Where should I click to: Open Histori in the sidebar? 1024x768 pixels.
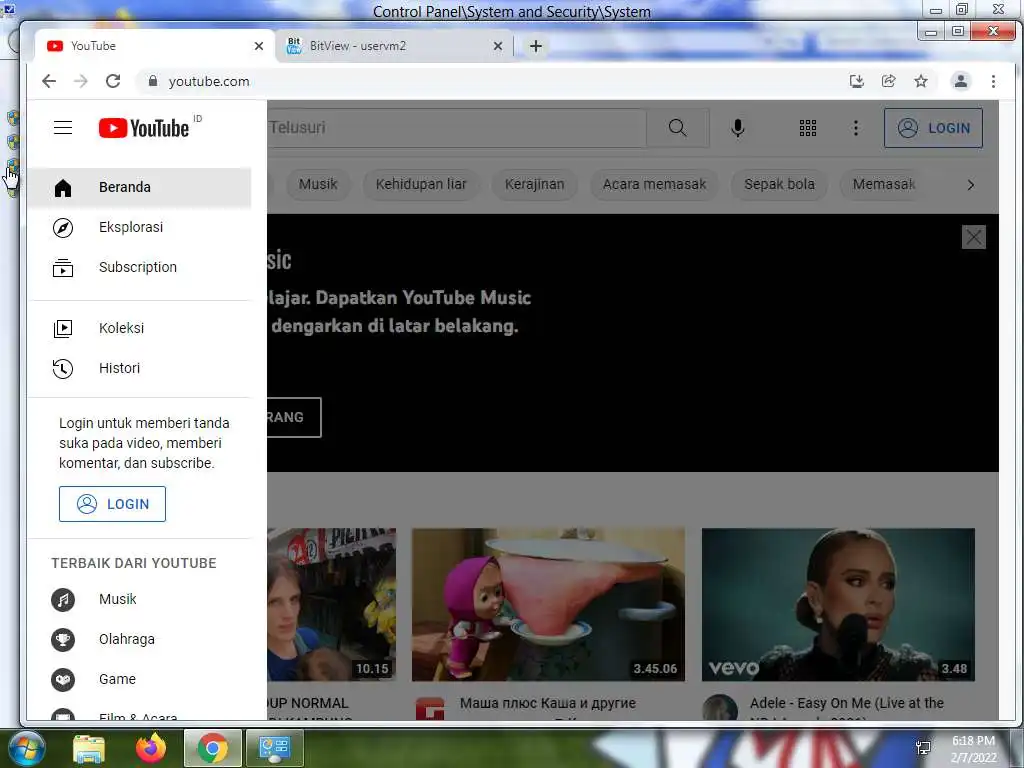[x=139, y=368]
